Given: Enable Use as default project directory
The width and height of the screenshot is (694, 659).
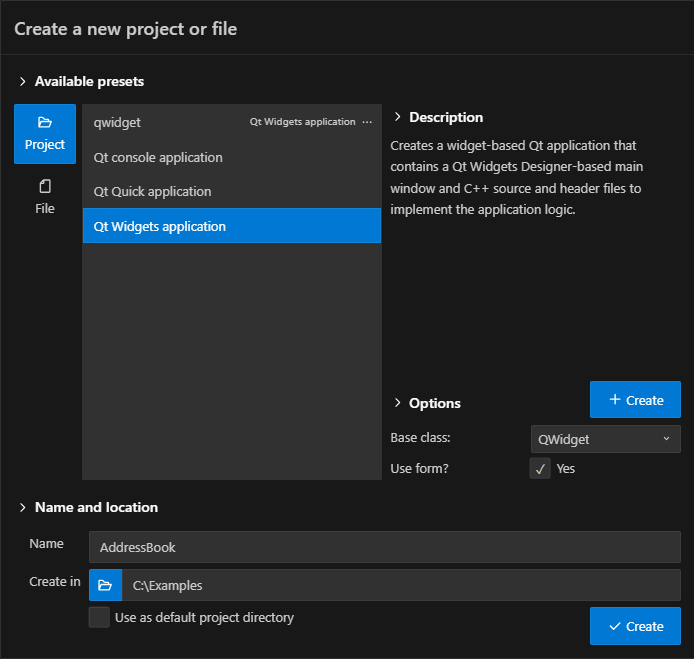Looking at the screenshot, I should pyautogui.click(x=99, y=617).
